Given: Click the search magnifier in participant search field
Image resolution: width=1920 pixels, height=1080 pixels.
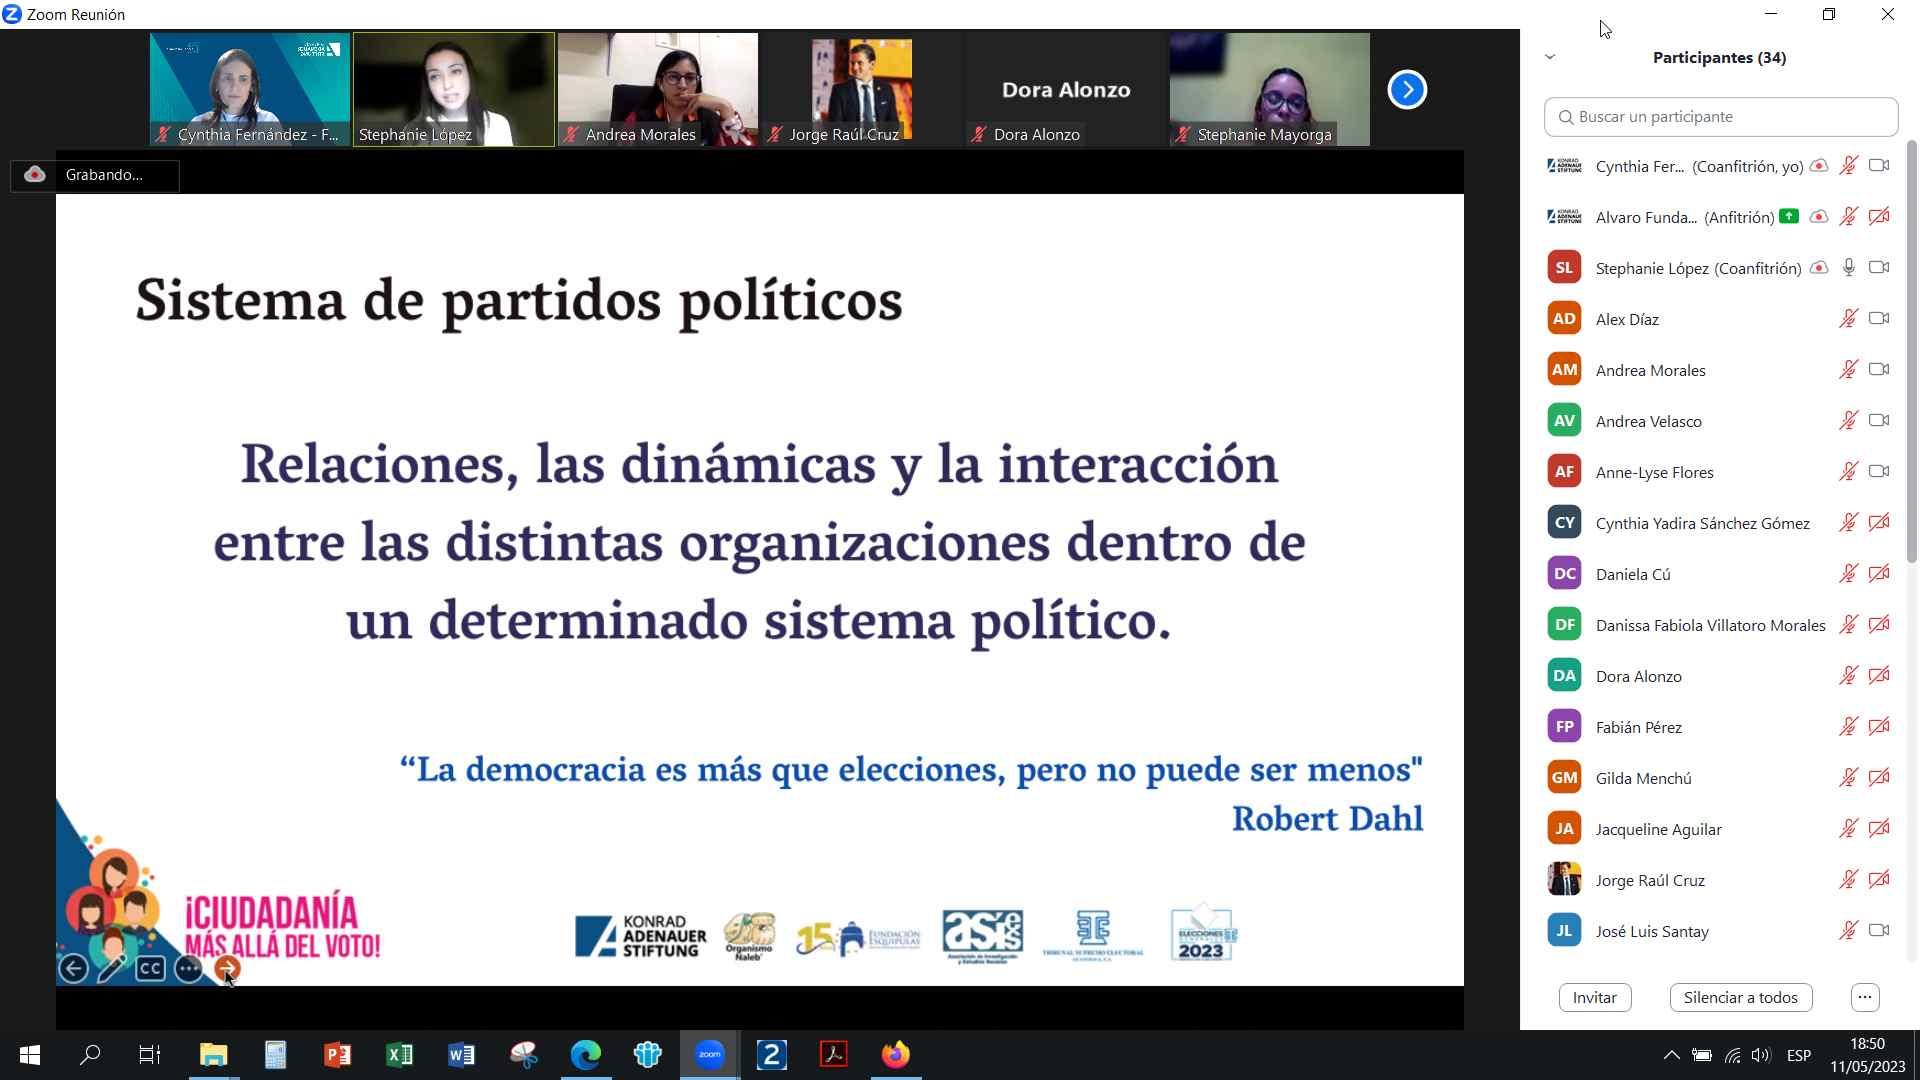Looking at the screenshot, I should coord(1566,116).
